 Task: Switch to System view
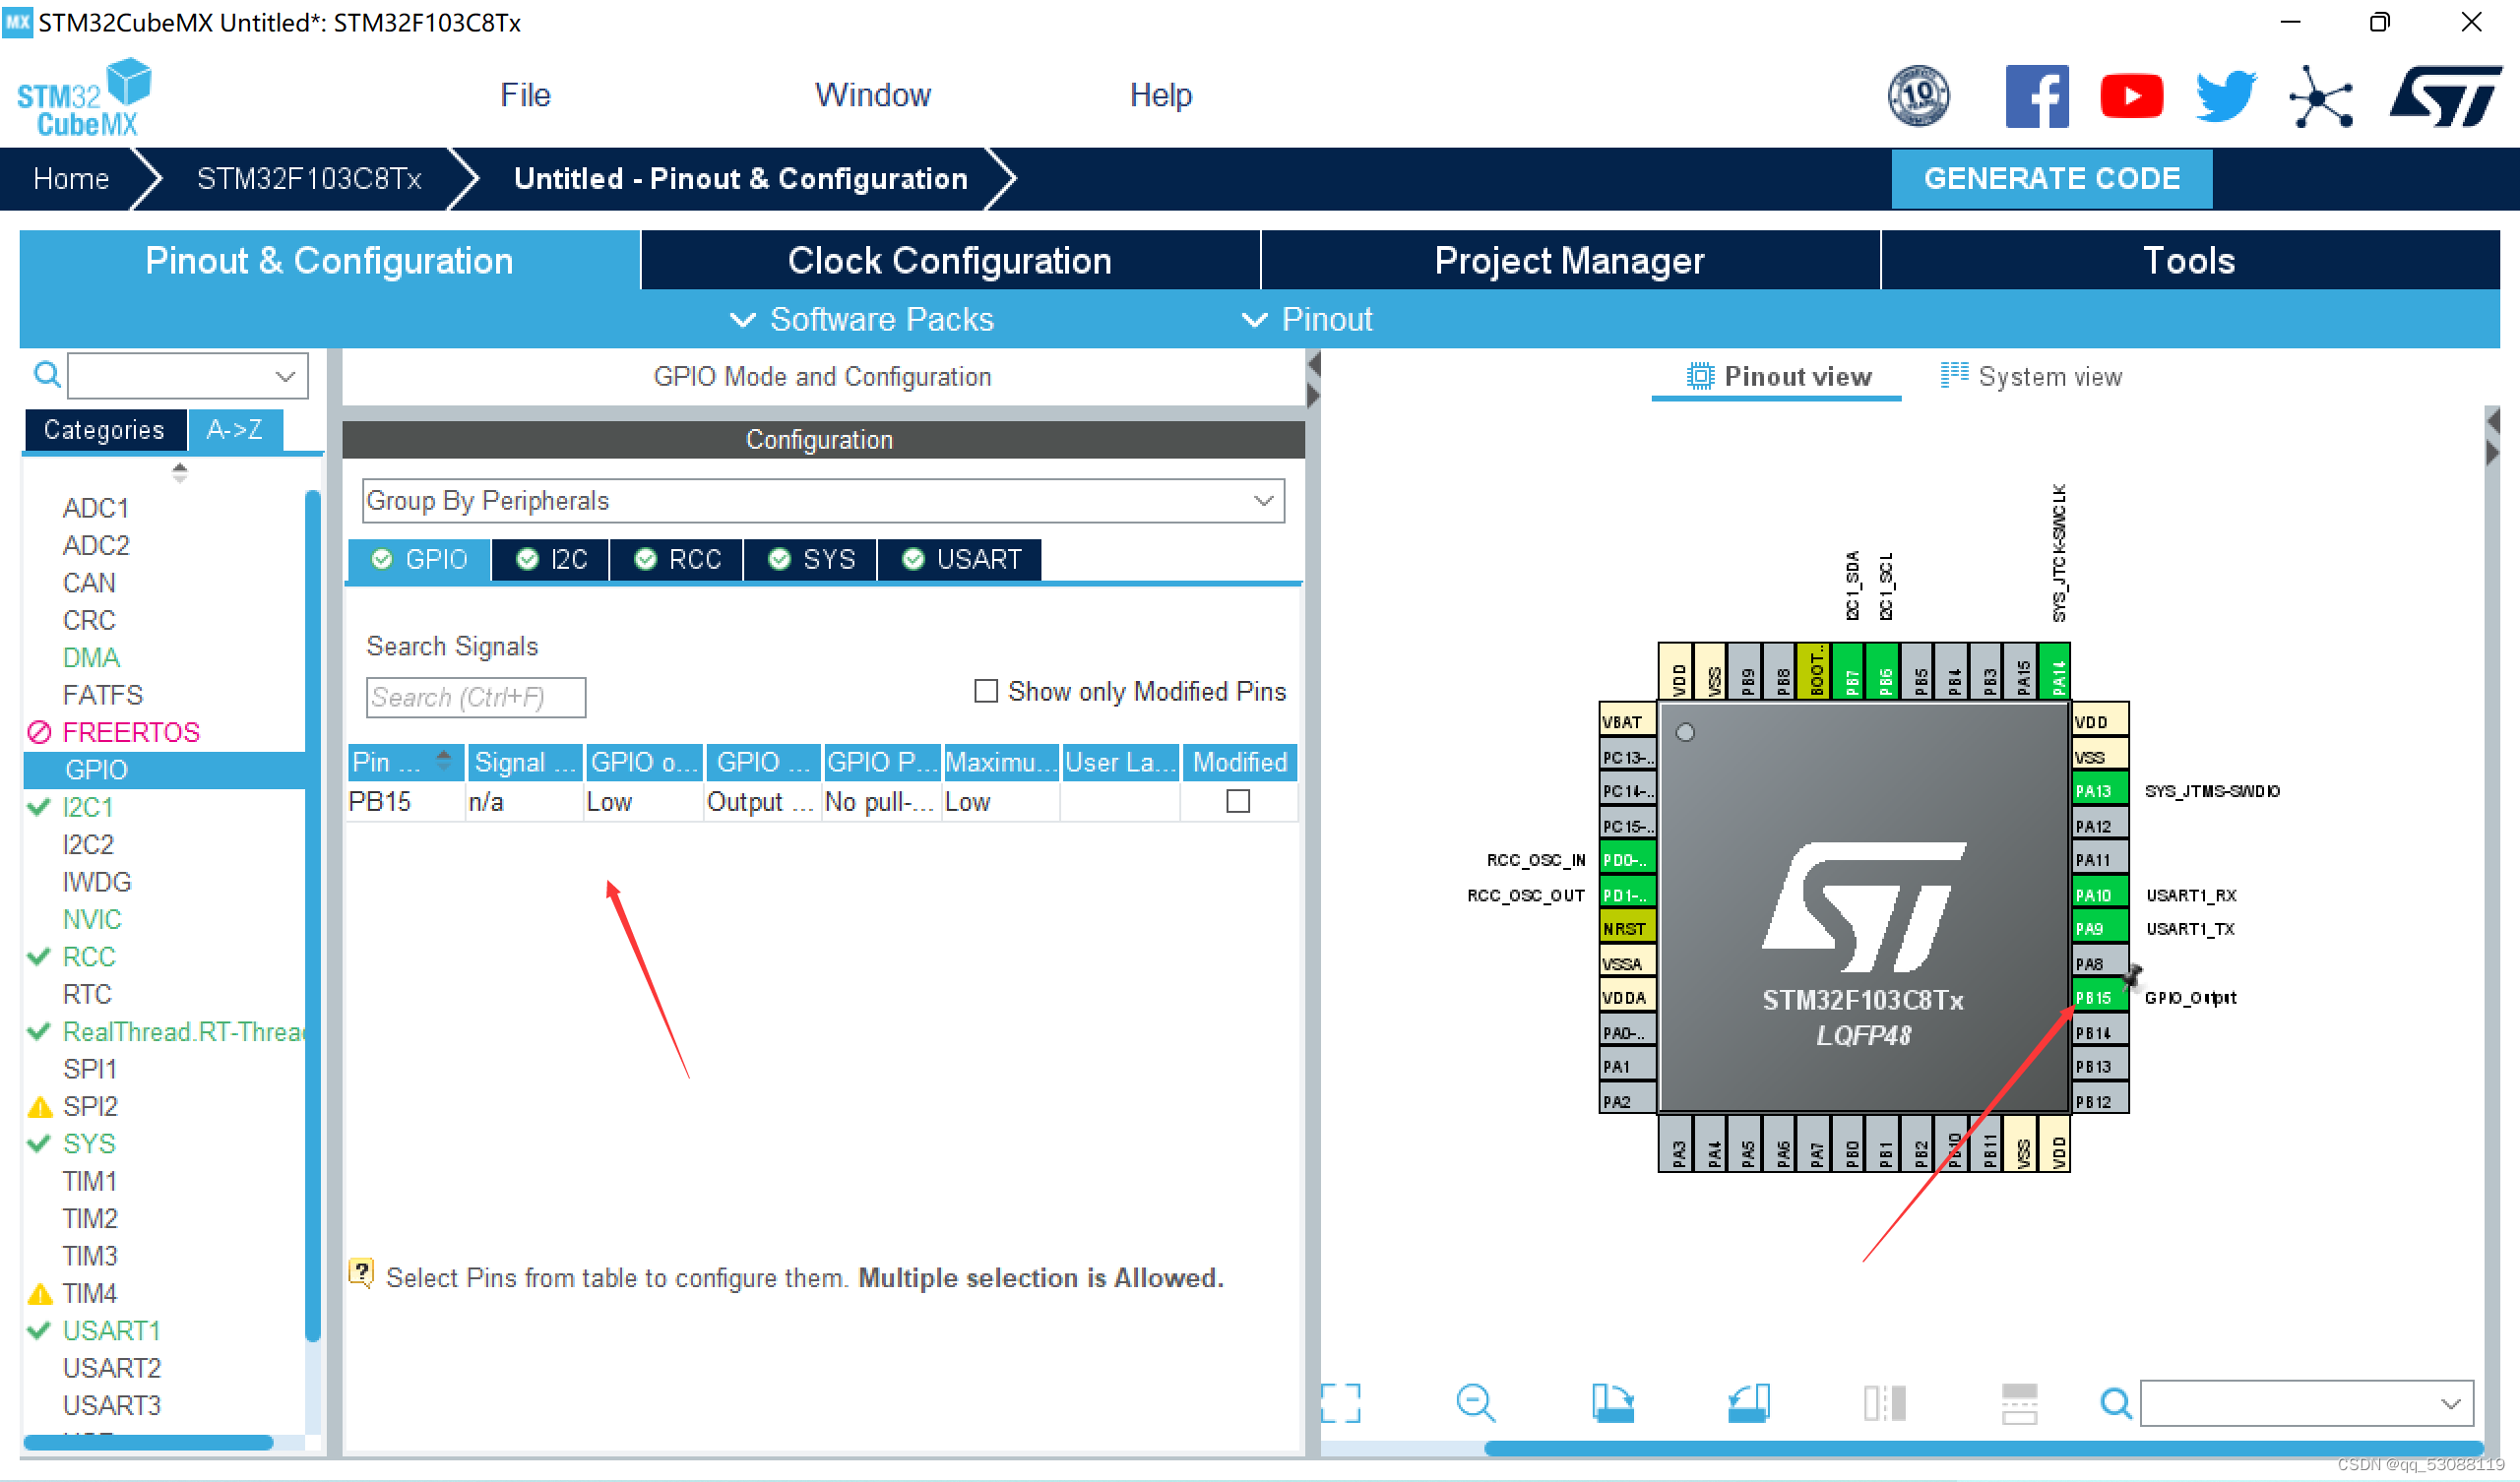pos(2031,377)
